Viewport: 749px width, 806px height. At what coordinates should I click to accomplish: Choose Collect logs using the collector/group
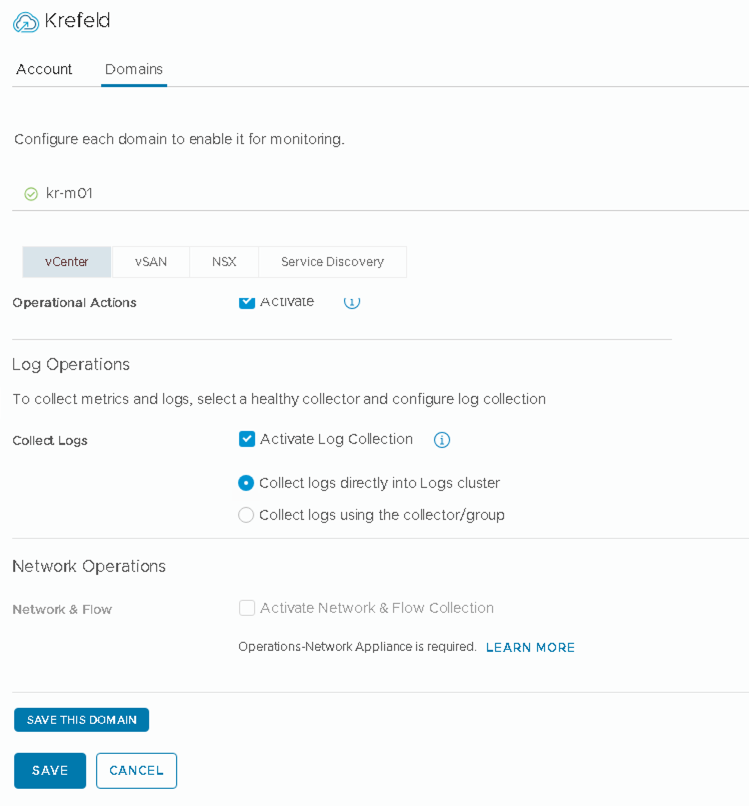[246, 515]
